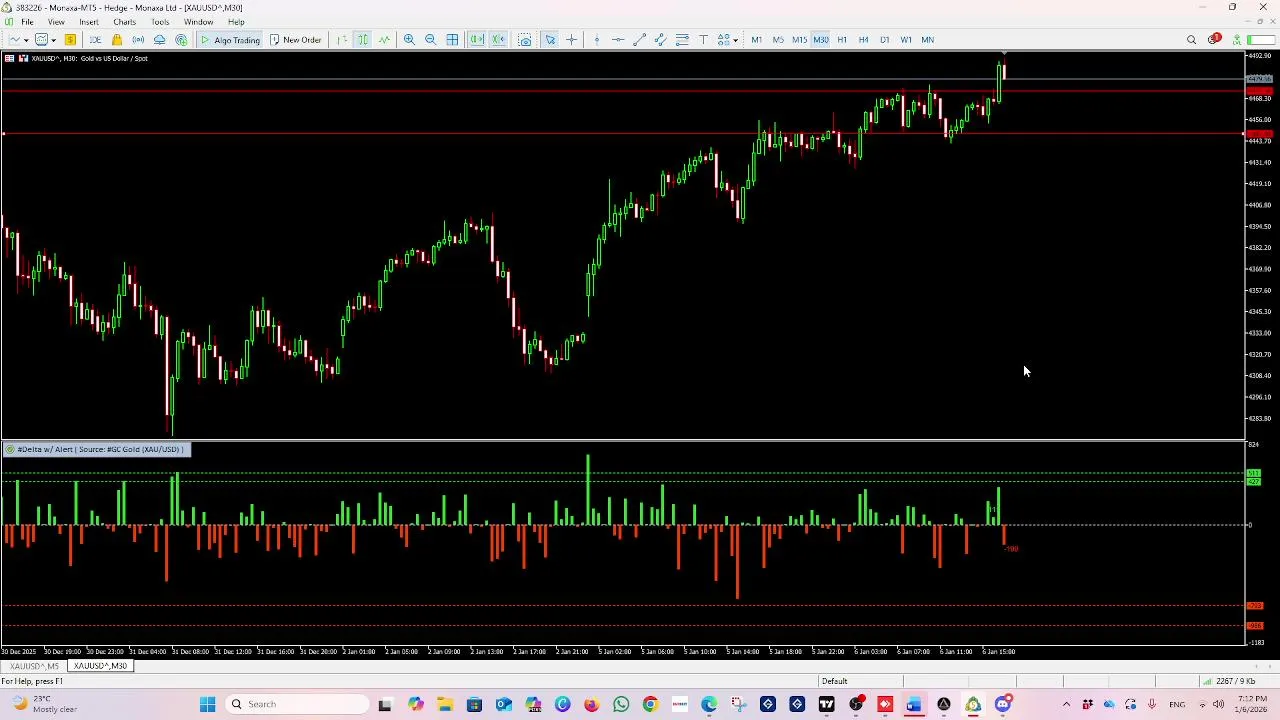Draw a horizontal line on chart
The image size is (1280, 720).
(618, 40)
